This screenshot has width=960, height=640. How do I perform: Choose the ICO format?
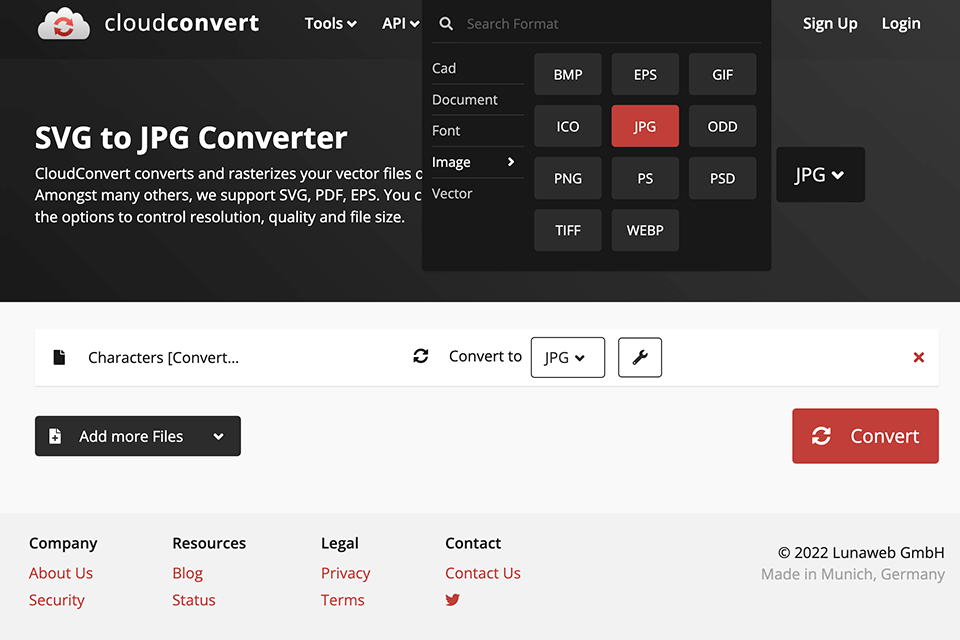click(x=568, y=126)
